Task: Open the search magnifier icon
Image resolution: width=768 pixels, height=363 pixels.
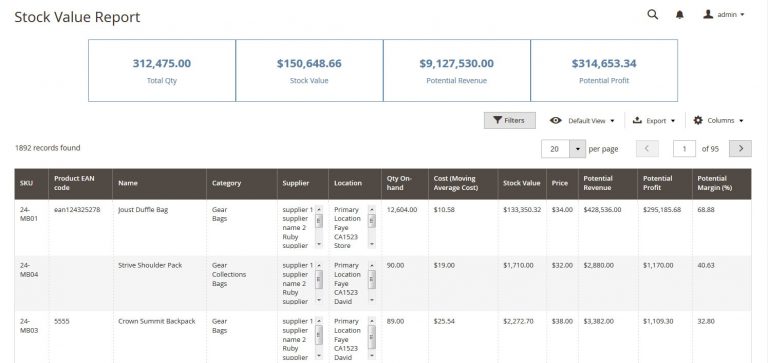Action: [652, 14]
